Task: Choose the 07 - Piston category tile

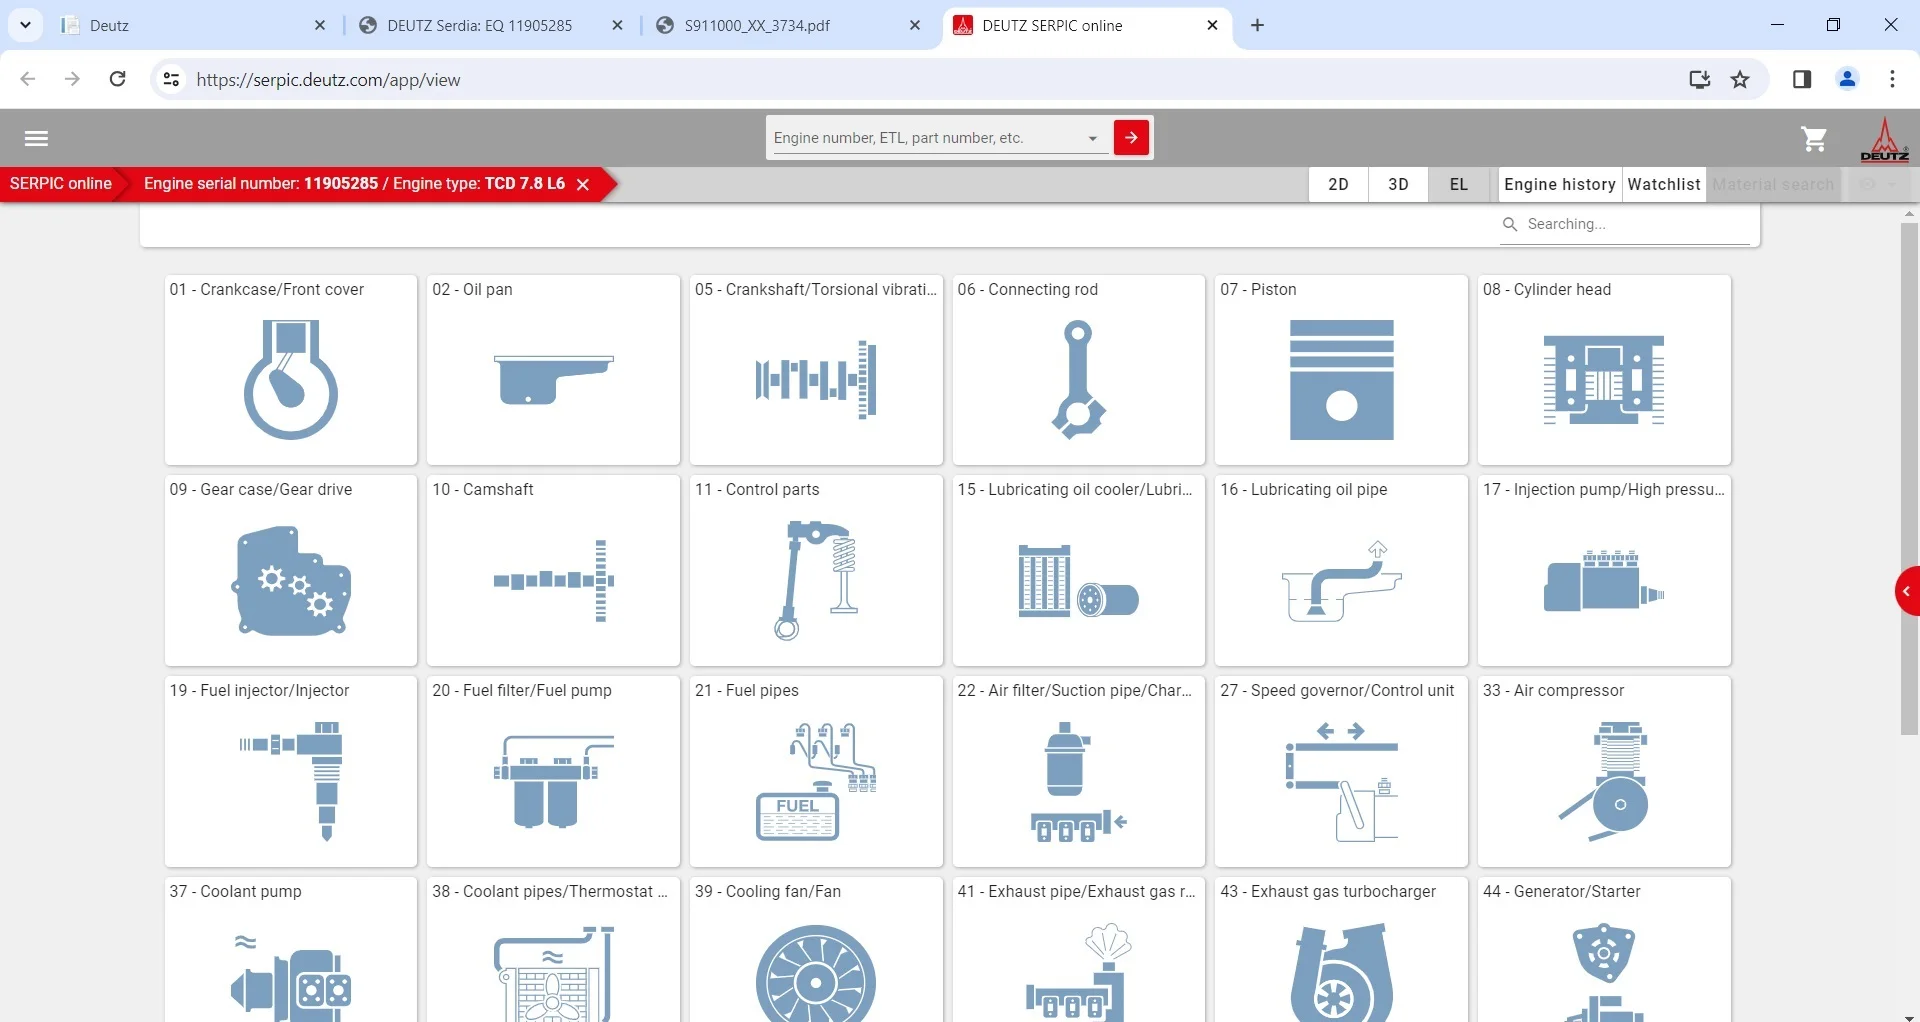Action: coord(1341,370)
